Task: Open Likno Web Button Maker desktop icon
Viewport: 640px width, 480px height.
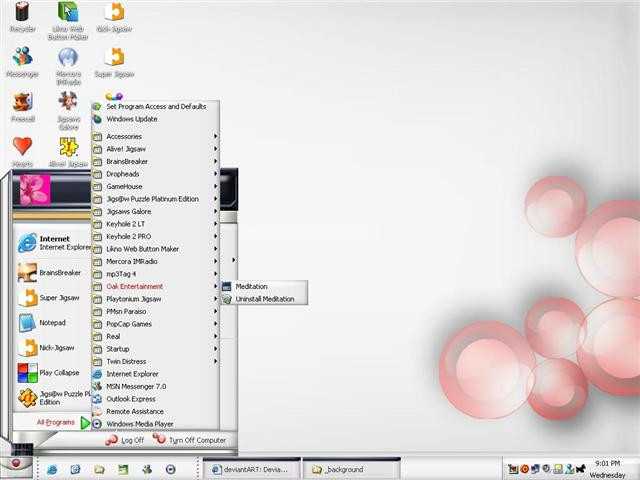Action: [x=68, y=20]
